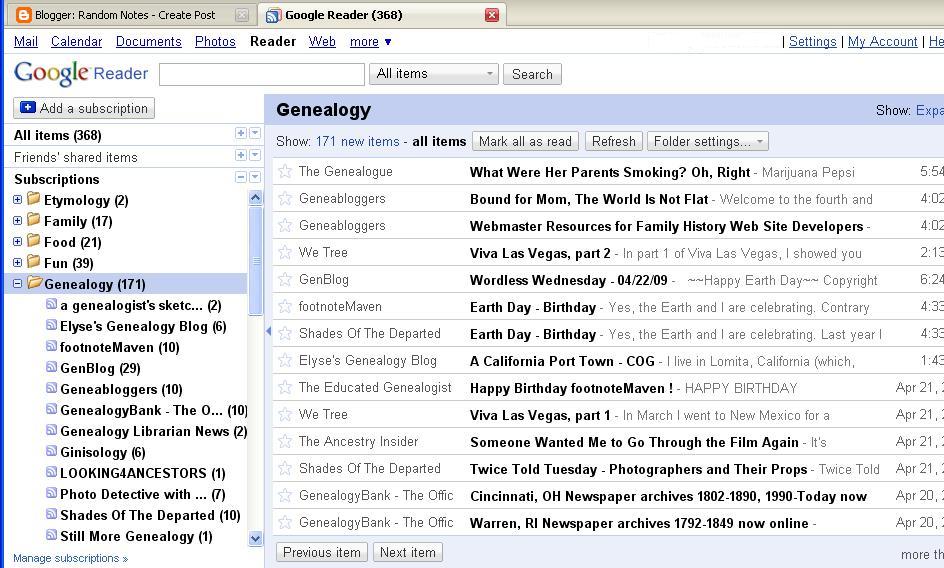944x568 pixels.
Task: Collapse the Genealogy folder
Action: [x=17, y=284]
